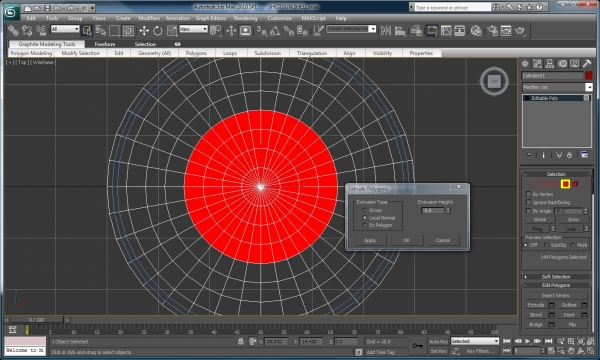Enable the By Vertex checkbox
The image size is (600, 360).
click(528, 194)
